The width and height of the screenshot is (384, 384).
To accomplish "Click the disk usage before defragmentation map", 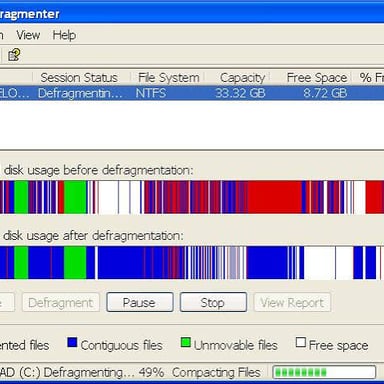I will tap(192, 197).
